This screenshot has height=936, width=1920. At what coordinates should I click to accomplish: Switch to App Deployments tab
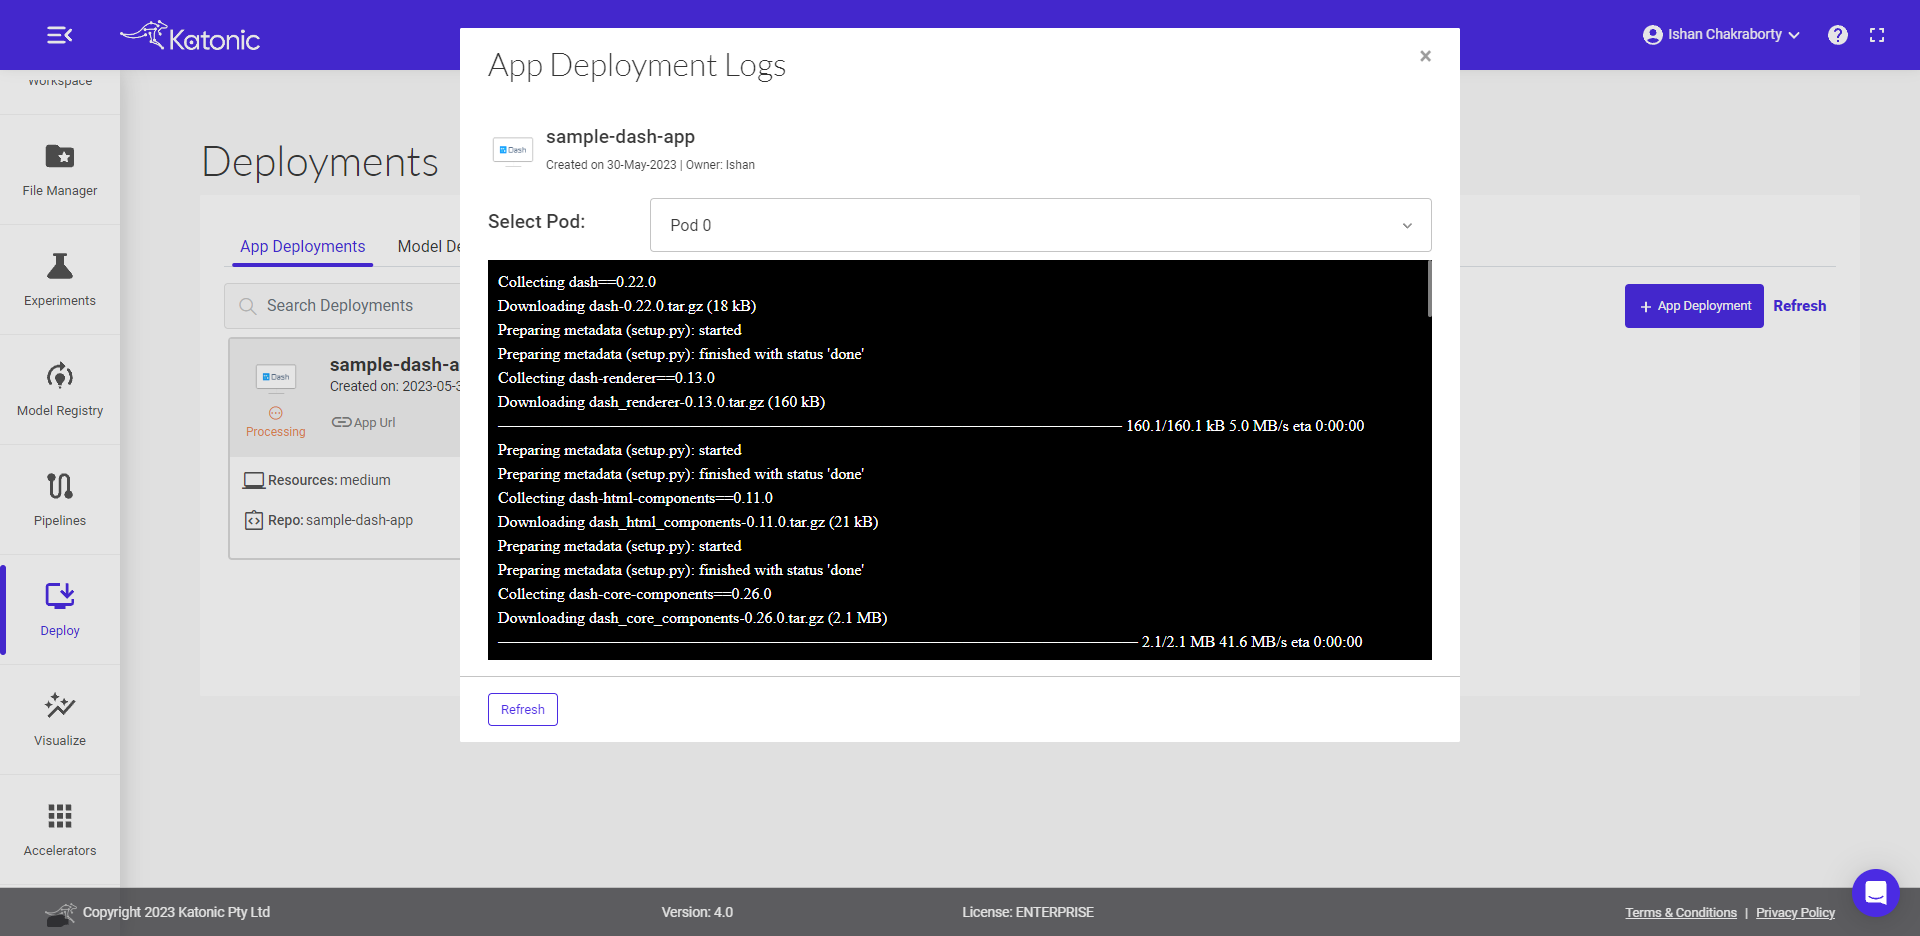(302, 246)
